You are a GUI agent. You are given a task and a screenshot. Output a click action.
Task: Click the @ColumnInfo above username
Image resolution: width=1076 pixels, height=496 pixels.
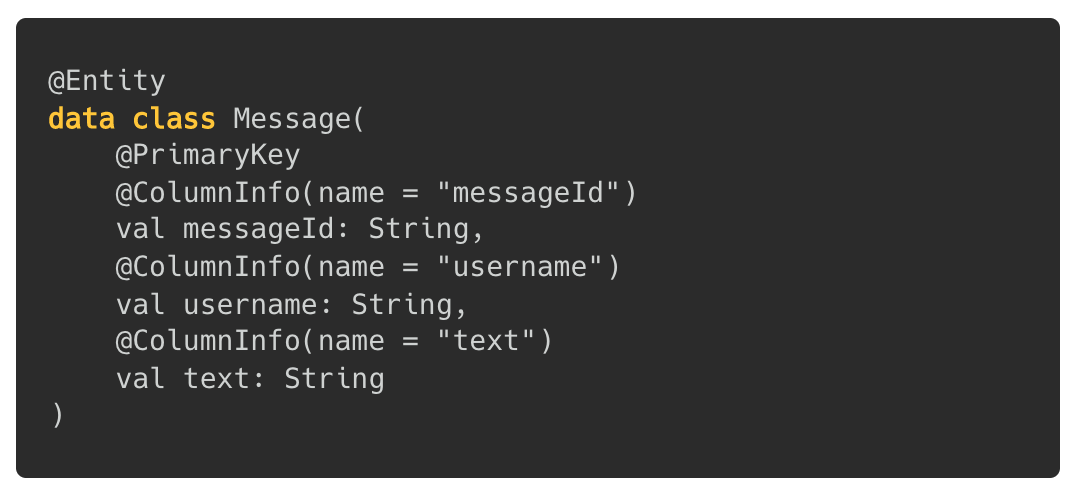pos(208,268)
